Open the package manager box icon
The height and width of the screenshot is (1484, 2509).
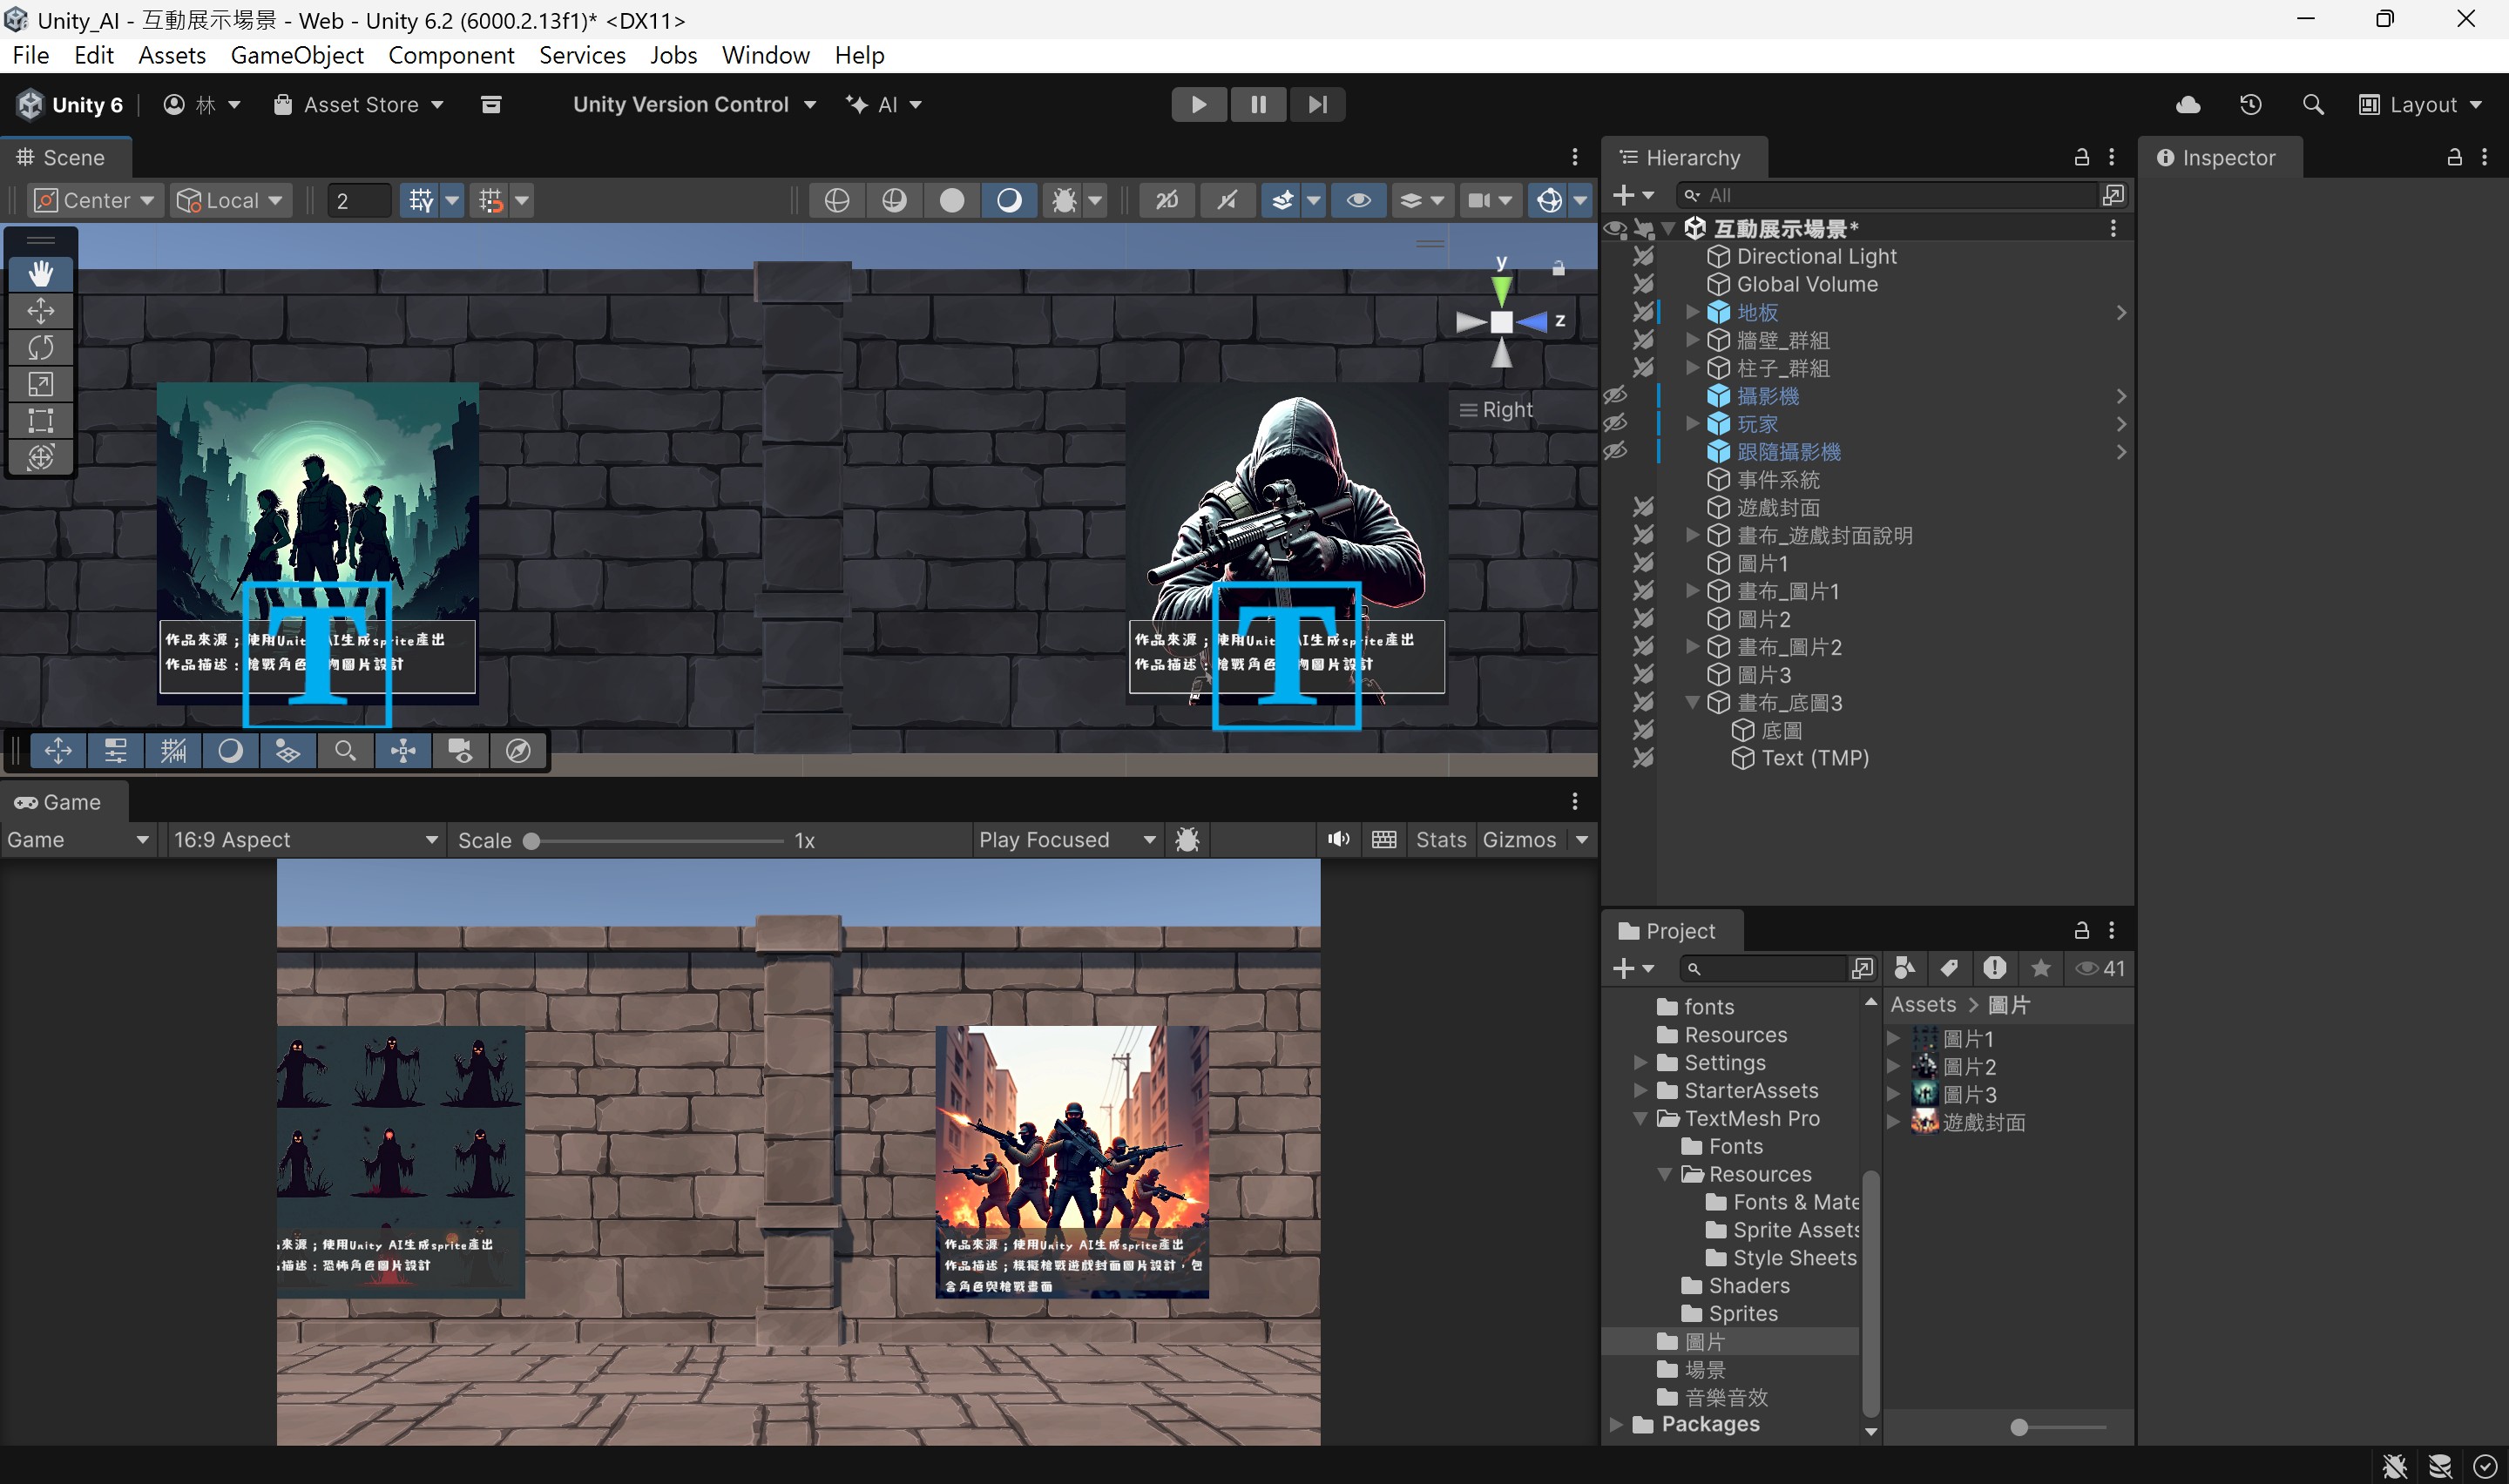(x=491, y=104)
